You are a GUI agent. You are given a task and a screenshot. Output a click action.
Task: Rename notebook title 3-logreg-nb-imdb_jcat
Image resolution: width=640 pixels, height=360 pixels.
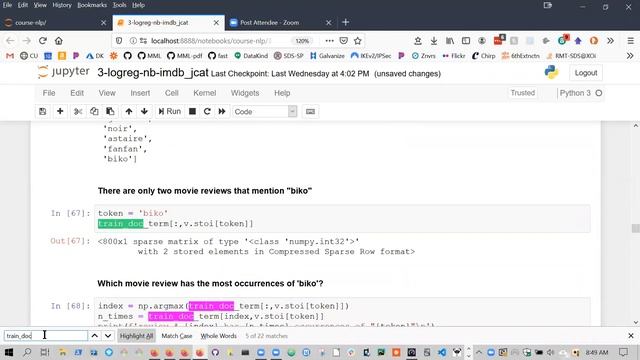click(153, 73)
